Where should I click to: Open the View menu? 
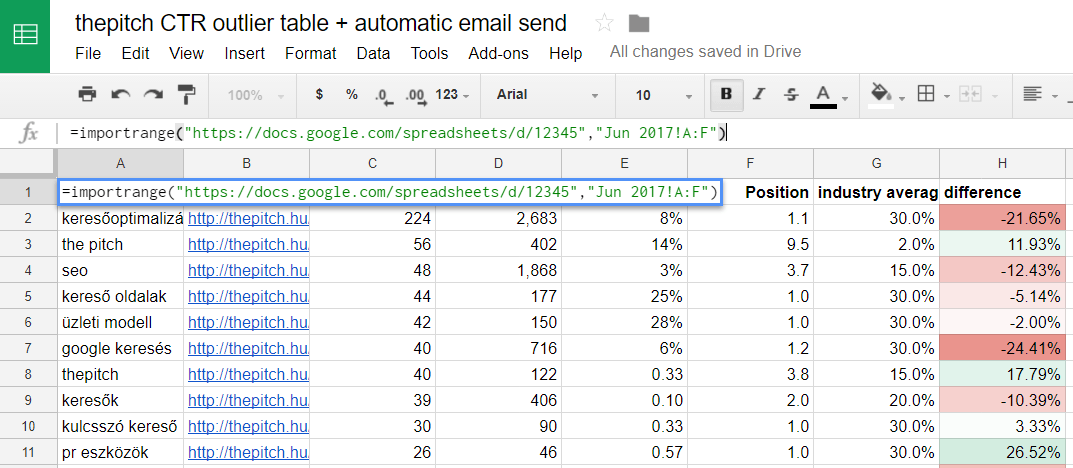(186, 53)
